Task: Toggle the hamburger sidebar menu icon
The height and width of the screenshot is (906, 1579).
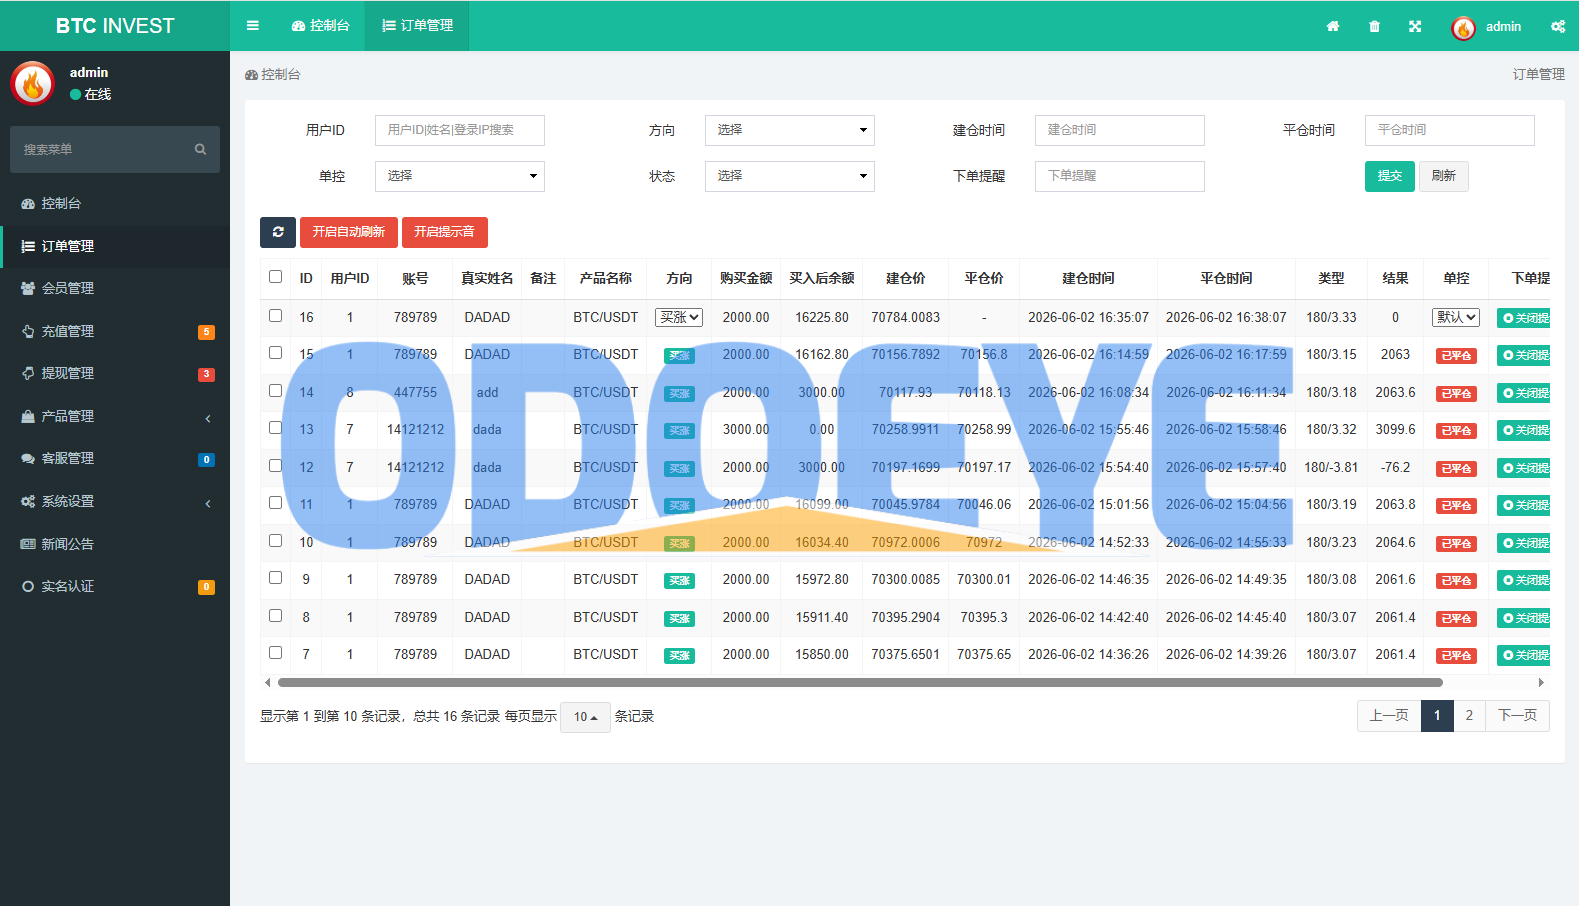Action: (x=253, y=26)
